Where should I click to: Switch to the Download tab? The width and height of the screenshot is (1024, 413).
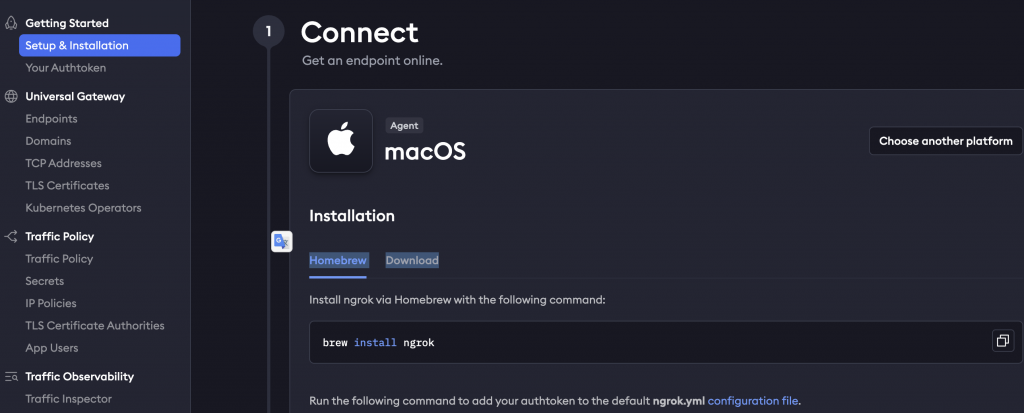(x=412, y=260)
